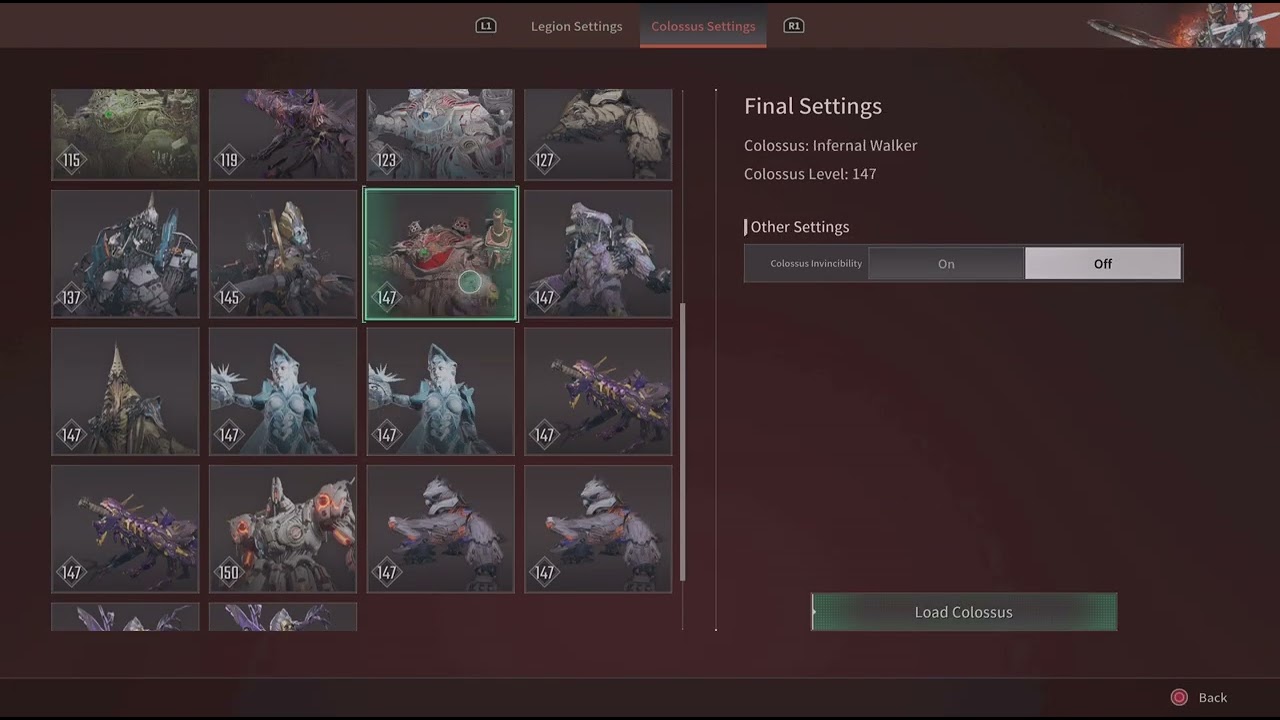Click the Load Colossus button

click(x=964, y=612)
